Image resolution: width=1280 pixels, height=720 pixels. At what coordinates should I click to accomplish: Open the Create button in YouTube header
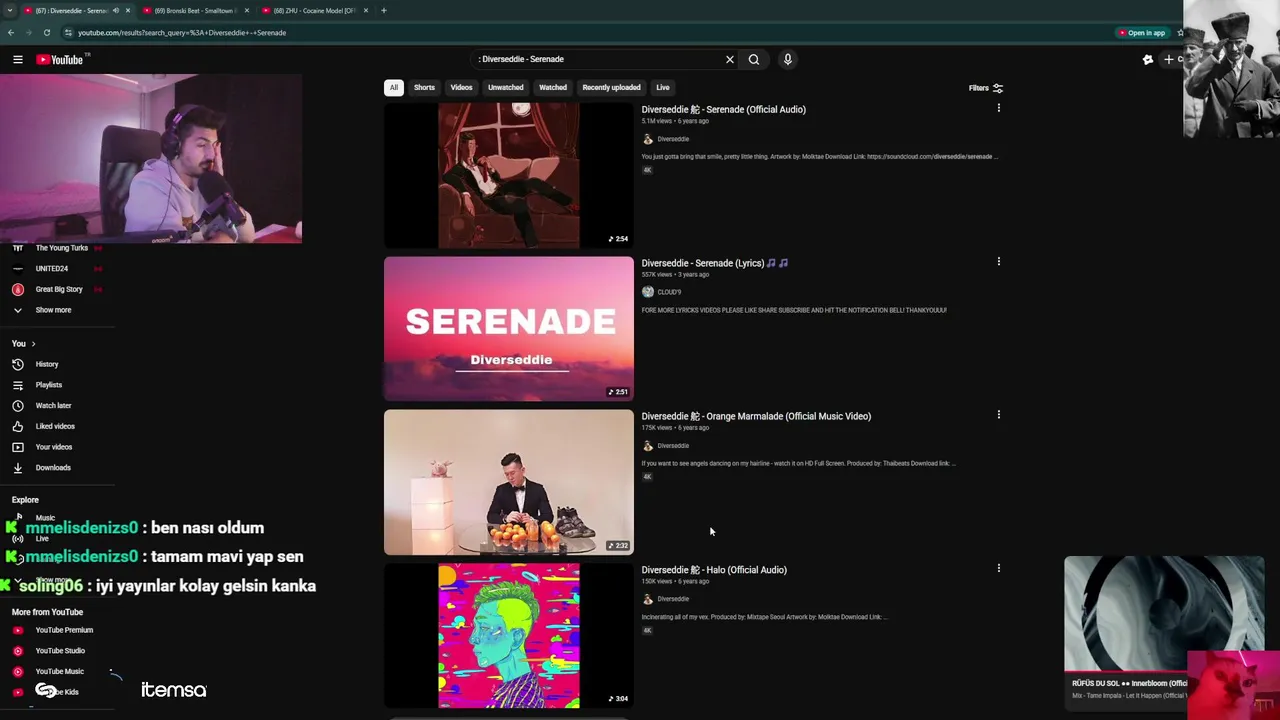pos(1172,60)
